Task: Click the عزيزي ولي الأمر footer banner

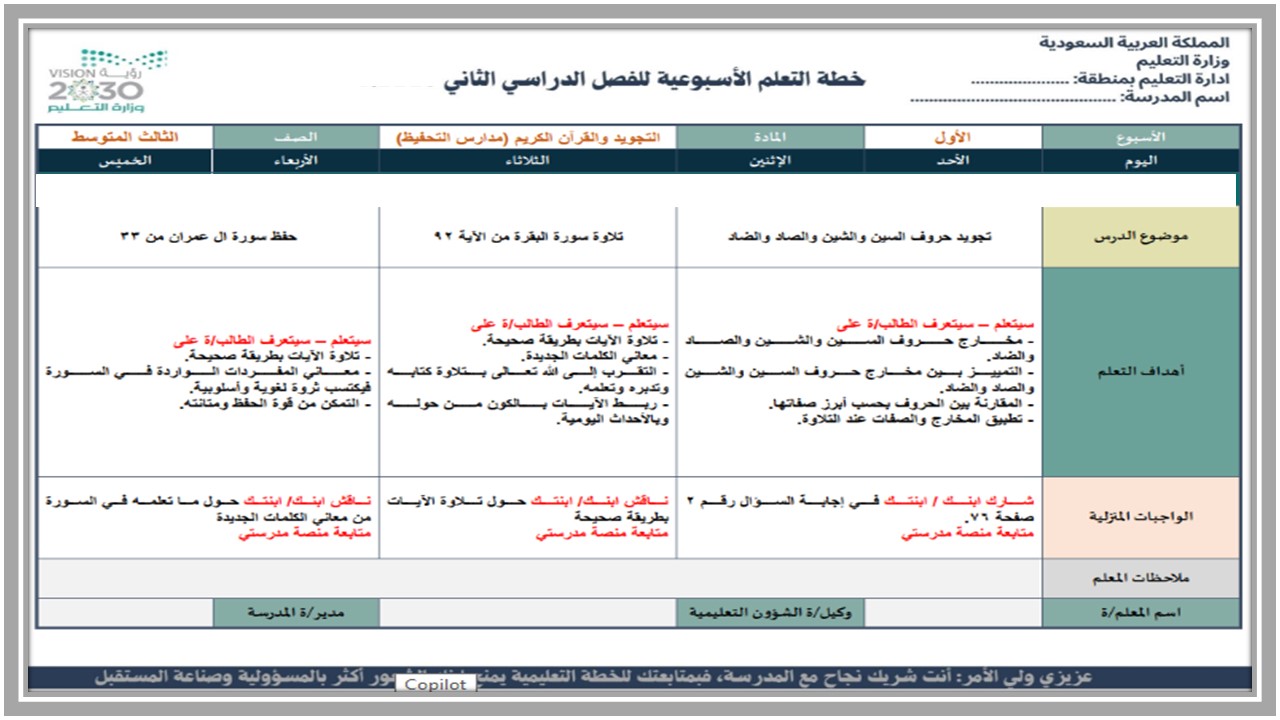Action: [x=640, y=677]
